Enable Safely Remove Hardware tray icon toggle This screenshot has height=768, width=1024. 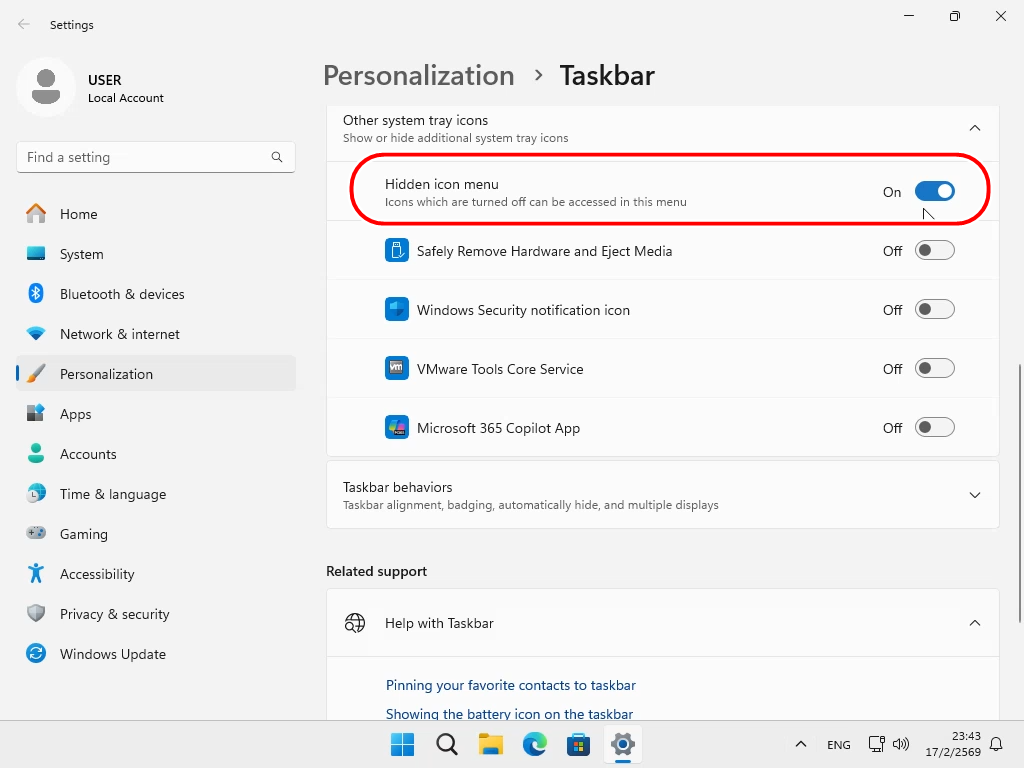click(x=934, y=251)
